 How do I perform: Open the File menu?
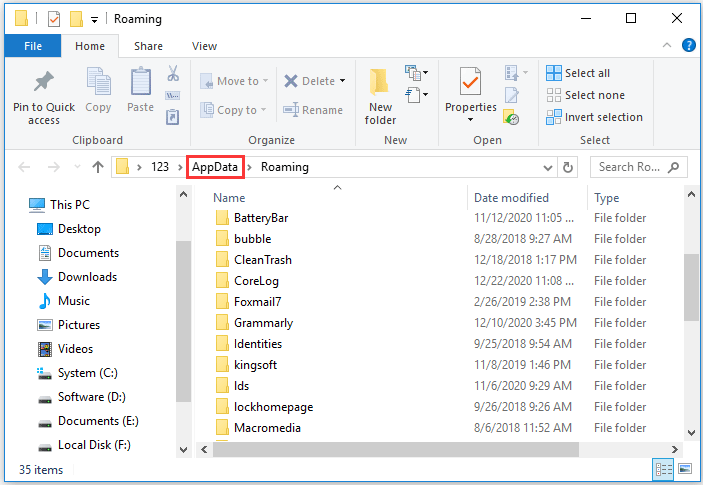click(33, 46)
